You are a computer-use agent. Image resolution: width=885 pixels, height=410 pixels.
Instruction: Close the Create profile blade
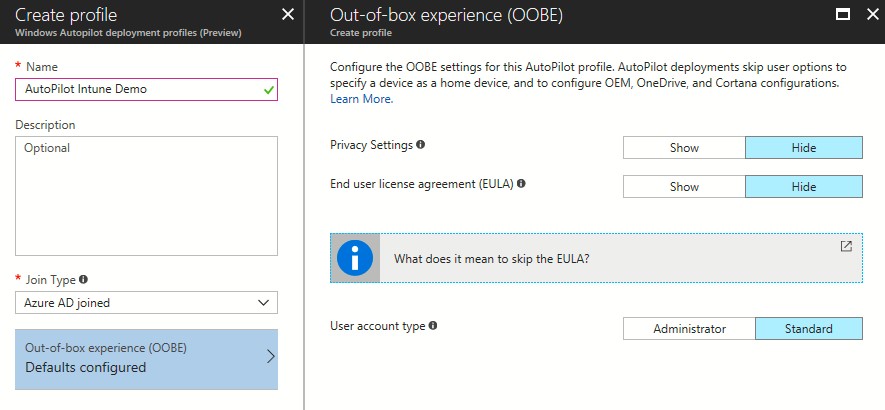tap(288, 14)
